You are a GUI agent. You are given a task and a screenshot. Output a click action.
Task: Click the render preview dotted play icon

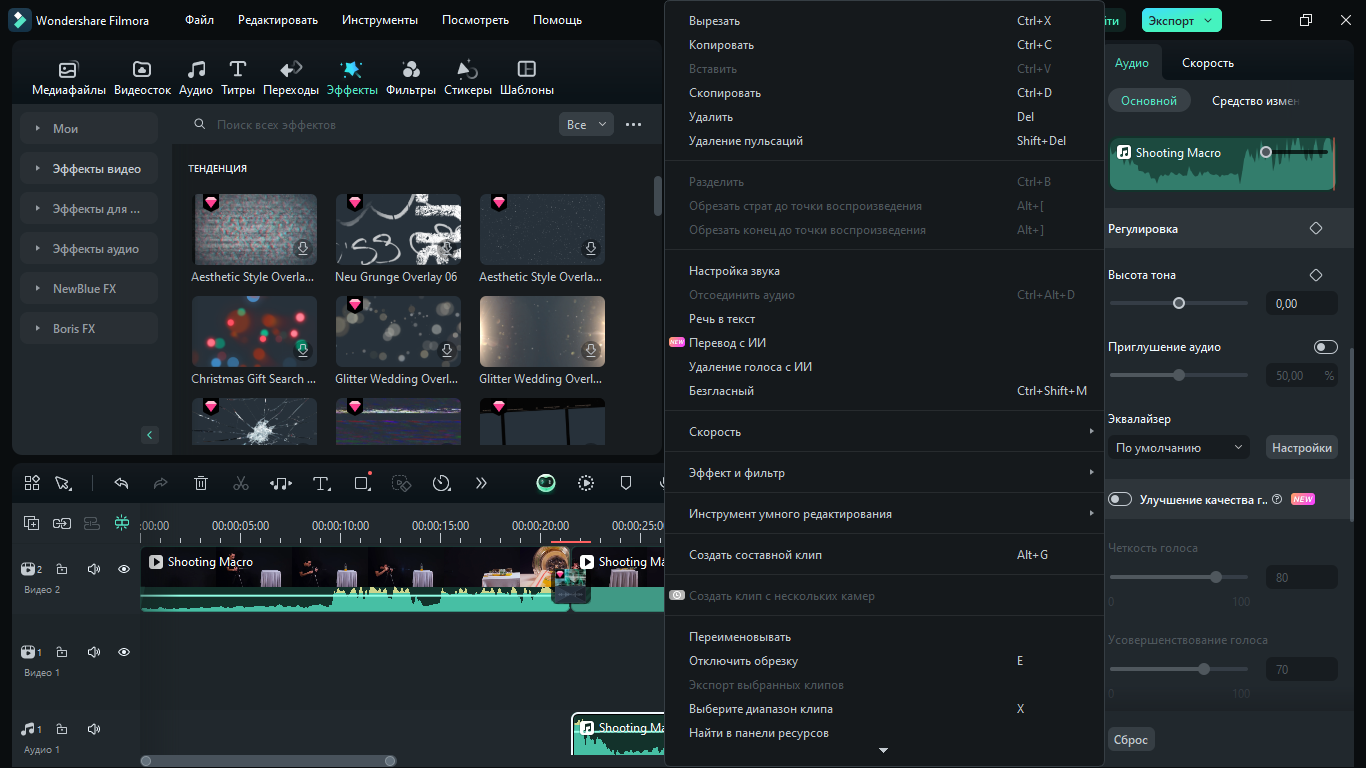point(586,483)
